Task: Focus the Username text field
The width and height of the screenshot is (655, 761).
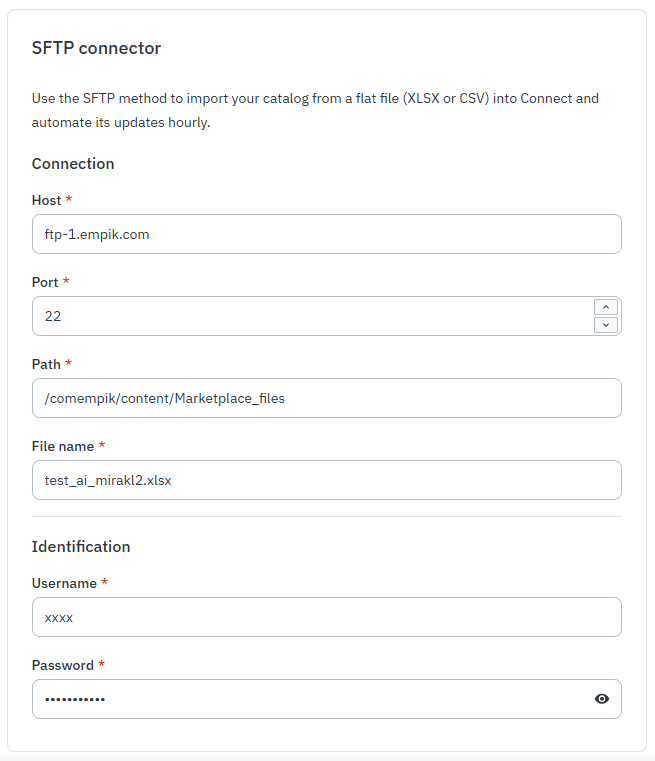Action: pyautogui.click(x=326, y=617)
